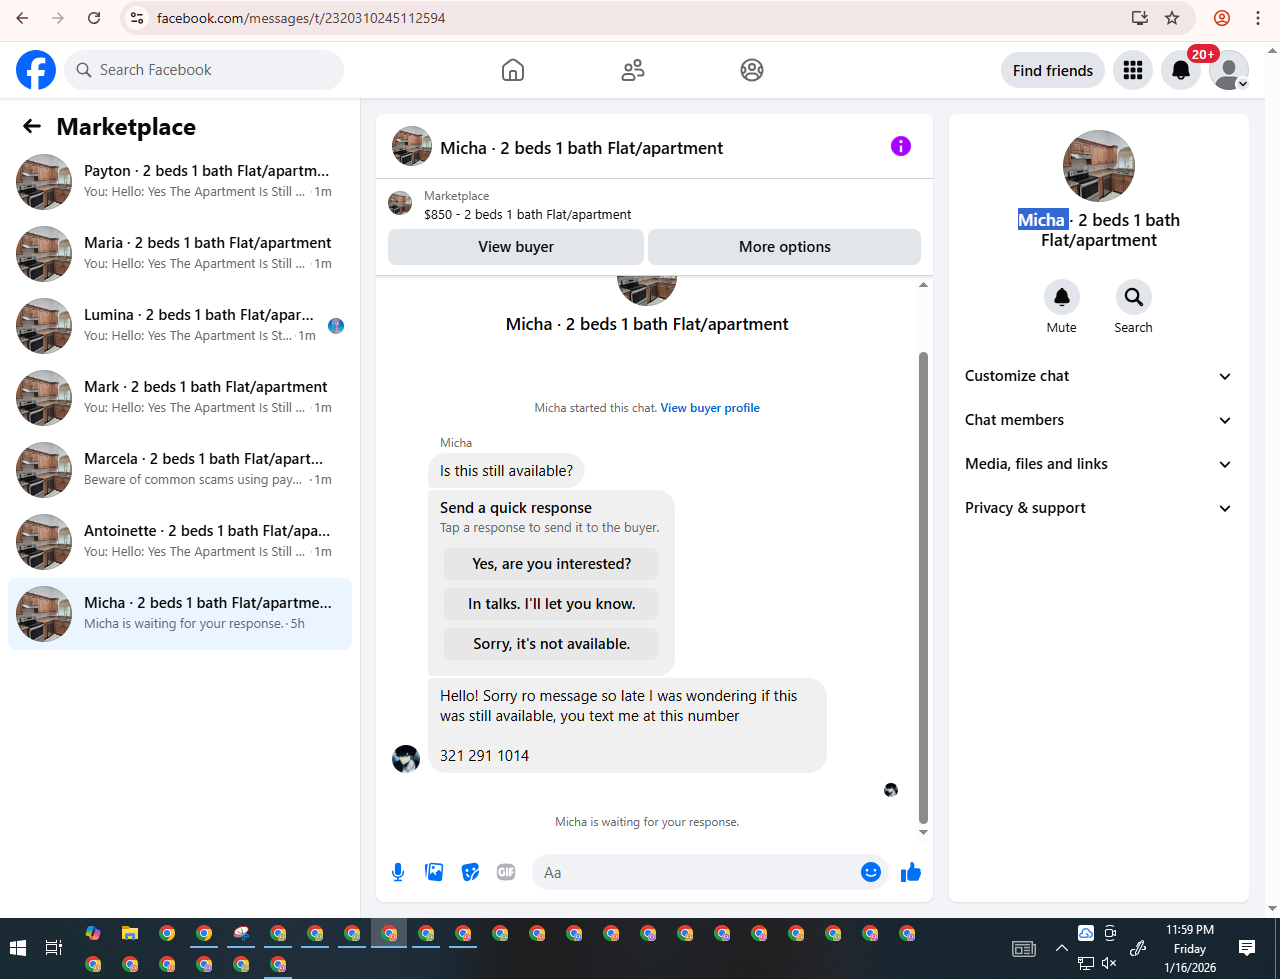Viewport: 1280px width, 979px height.
Task: Open File Explorer from taskbar
Action: click(130, 933)
